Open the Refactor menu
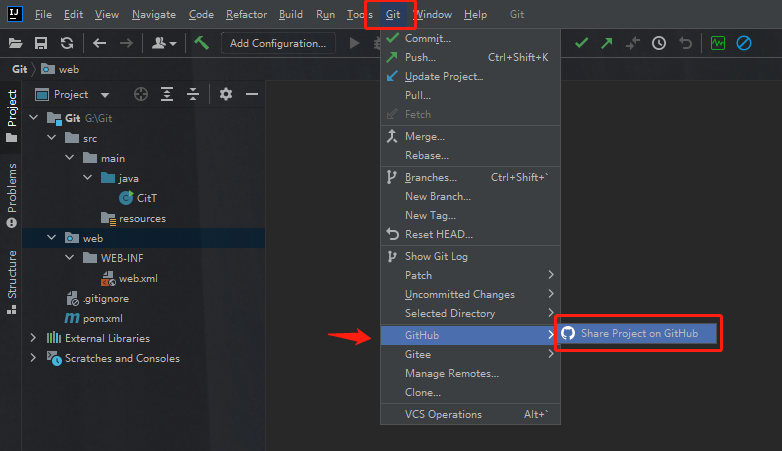 click(x=246, y=14)
